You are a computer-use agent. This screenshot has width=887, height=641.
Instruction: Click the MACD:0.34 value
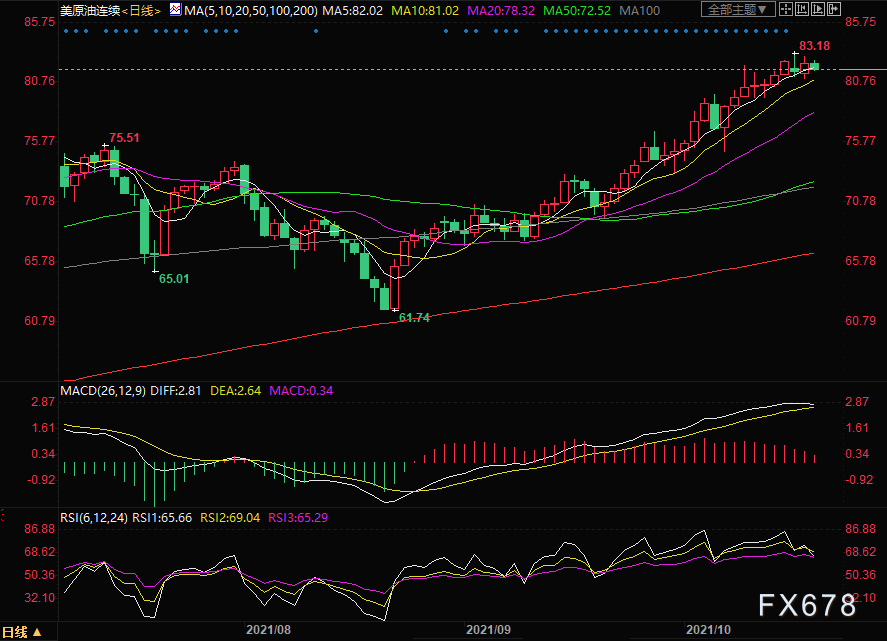[x=301, y=390]
